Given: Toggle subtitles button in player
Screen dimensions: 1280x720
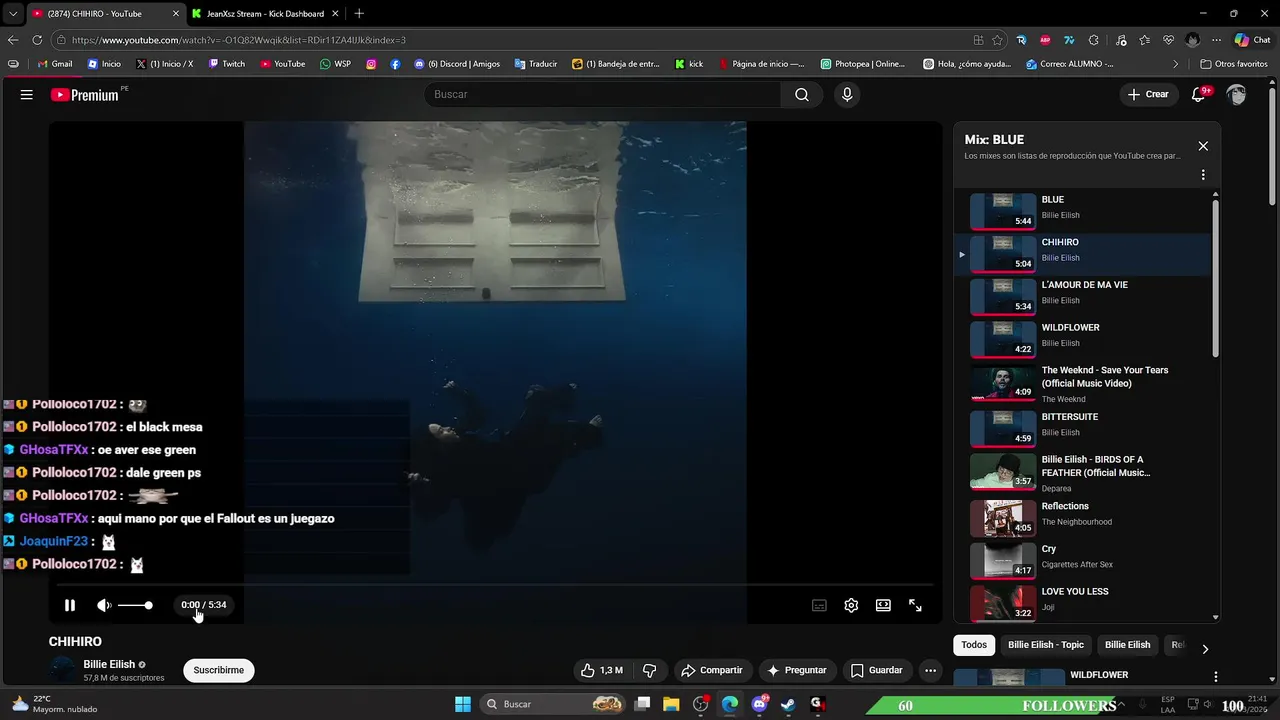Looking at the screenshot, I should pos(819,605).
